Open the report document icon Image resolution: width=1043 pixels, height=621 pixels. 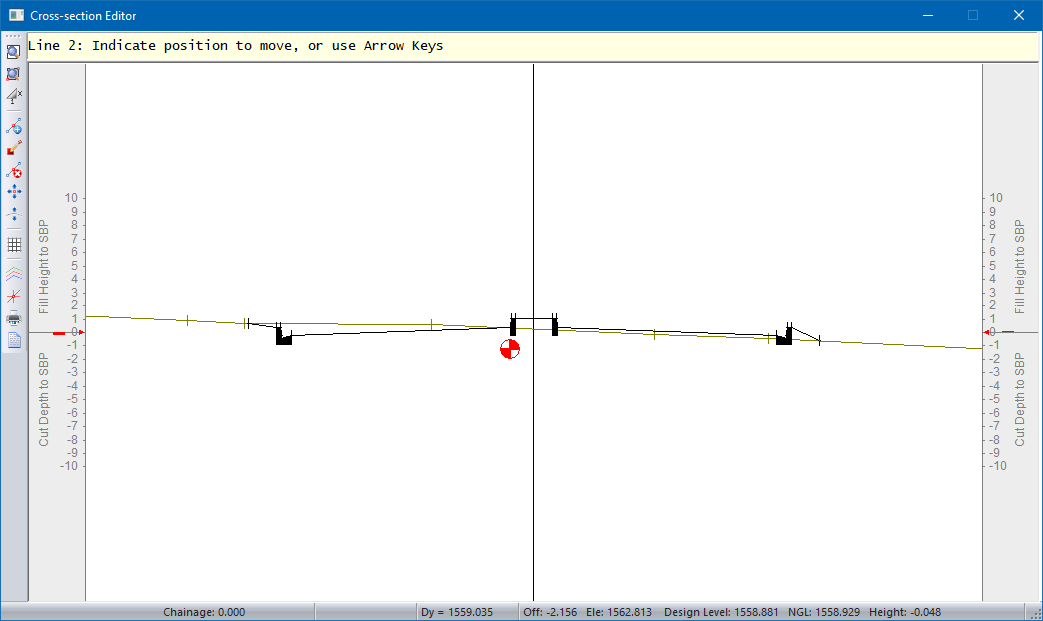point(14,341)
